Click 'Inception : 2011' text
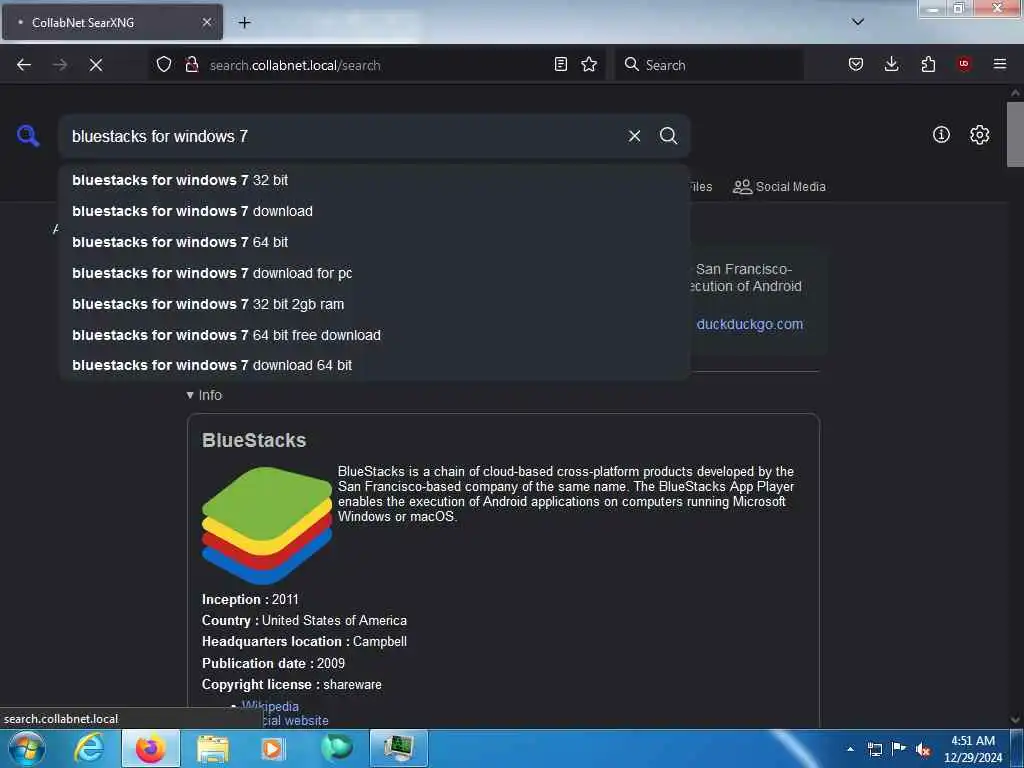Viewport: 1024px width, 768px height. pos(250,599)
